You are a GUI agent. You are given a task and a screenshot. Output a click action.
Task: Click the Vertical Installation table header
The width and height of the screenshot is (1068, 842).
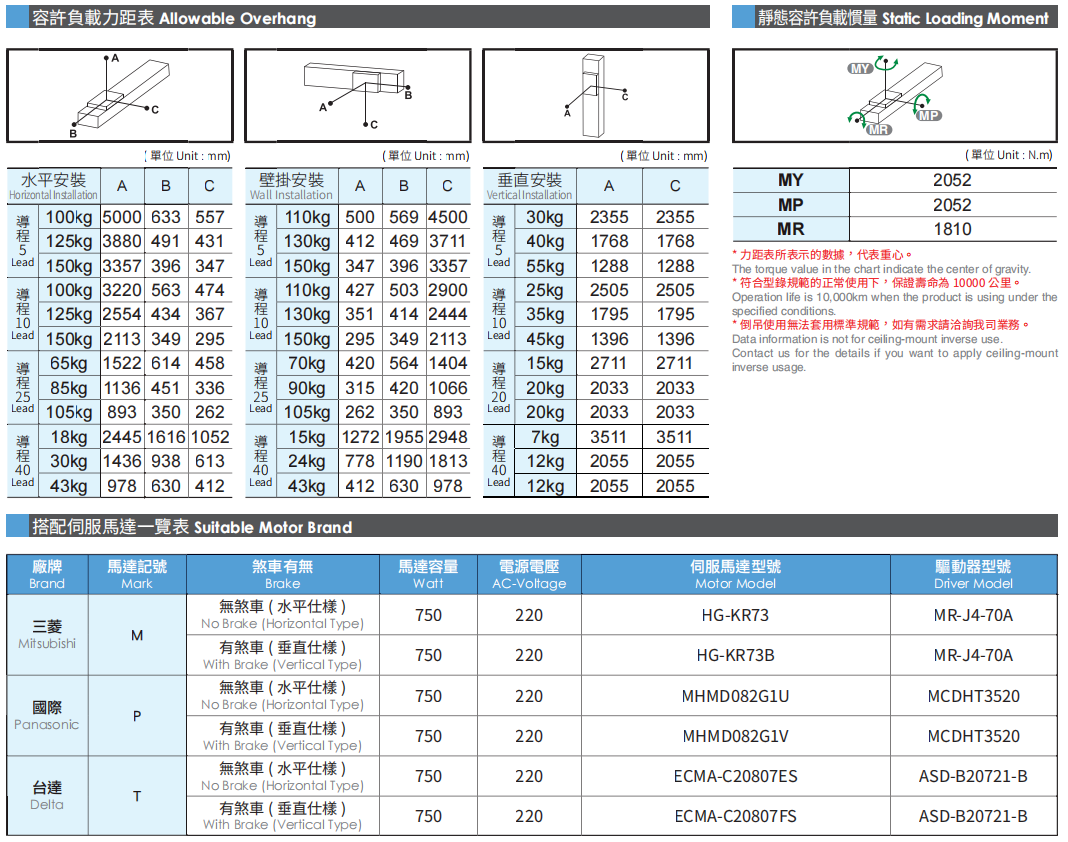pyautogui.click(x=530, y=186)
